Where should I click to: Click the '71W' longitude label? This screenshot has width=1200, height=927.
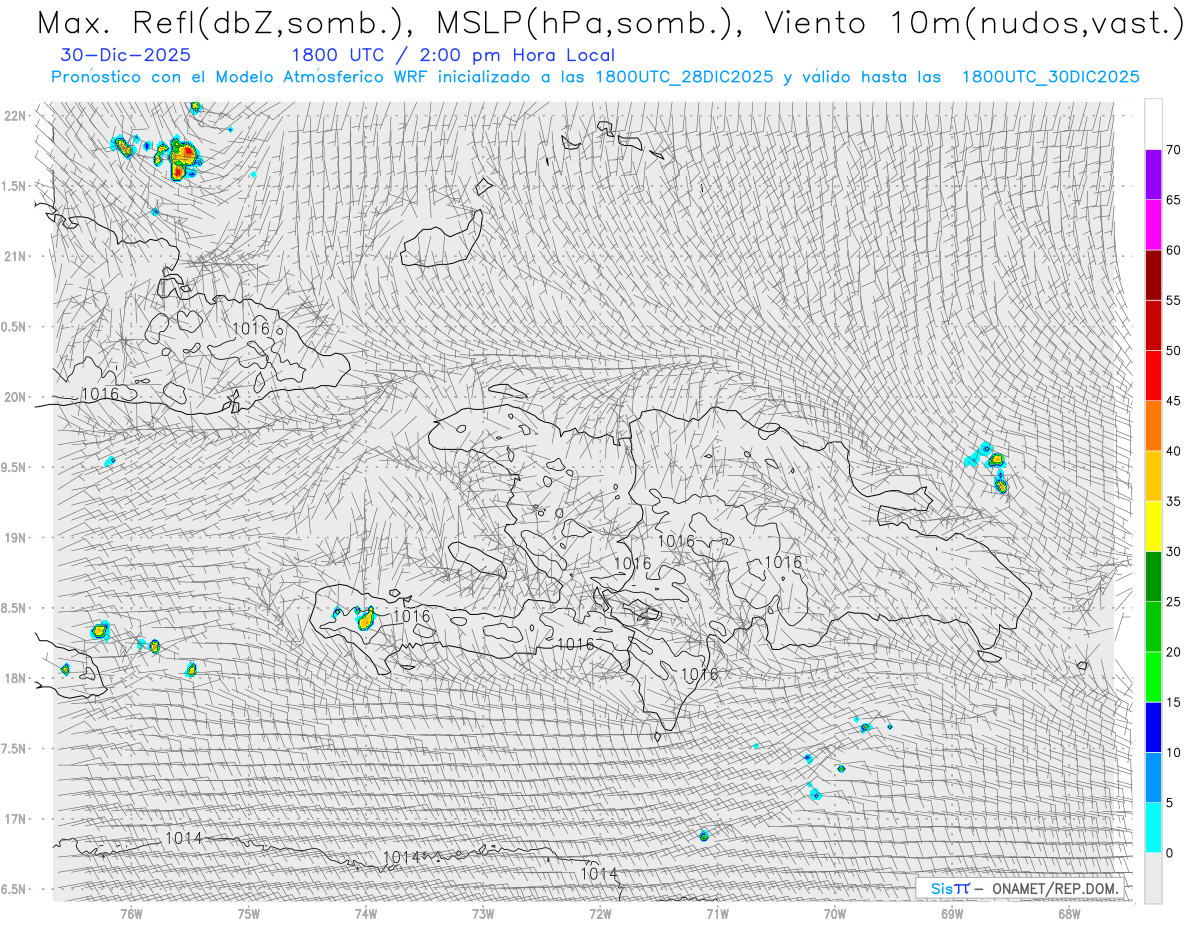point(717,913)
